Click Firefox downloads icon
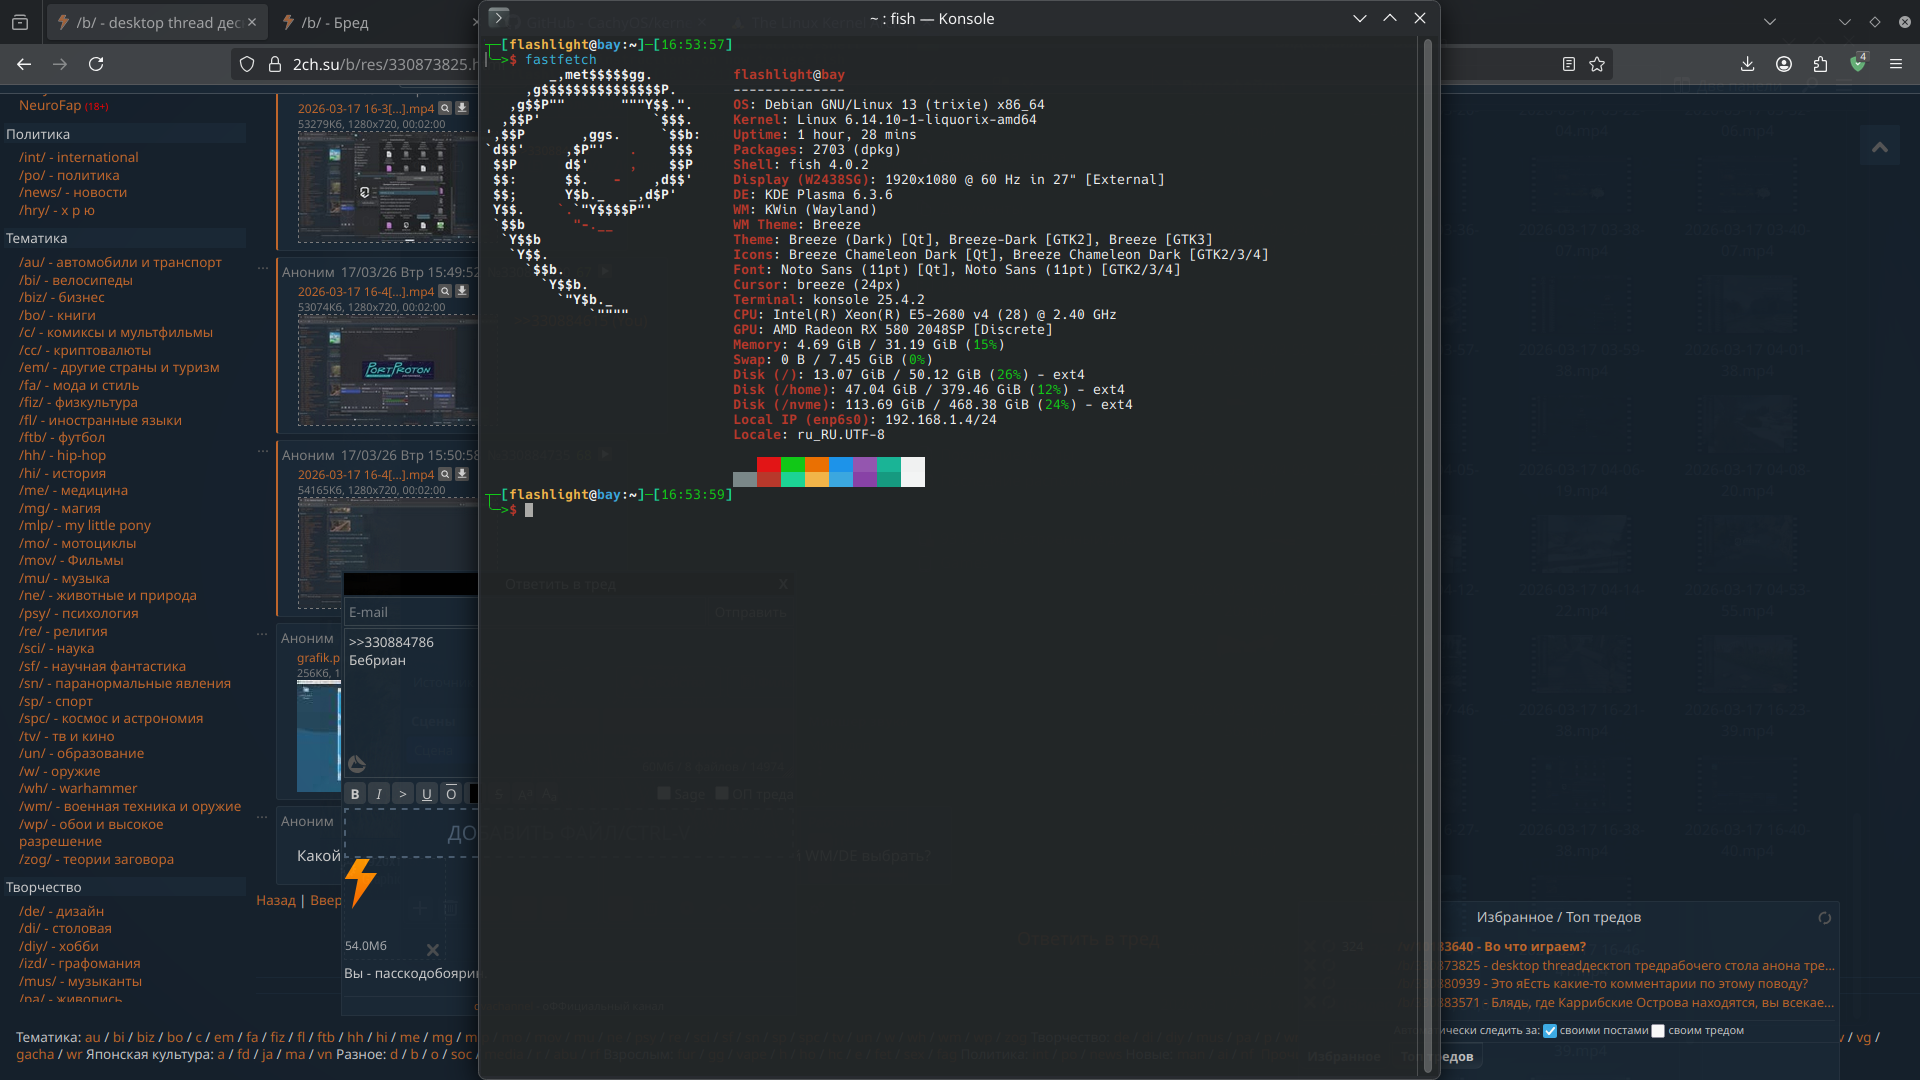Viewport: 1920px width, 1080px height. tap(1747, 64)
